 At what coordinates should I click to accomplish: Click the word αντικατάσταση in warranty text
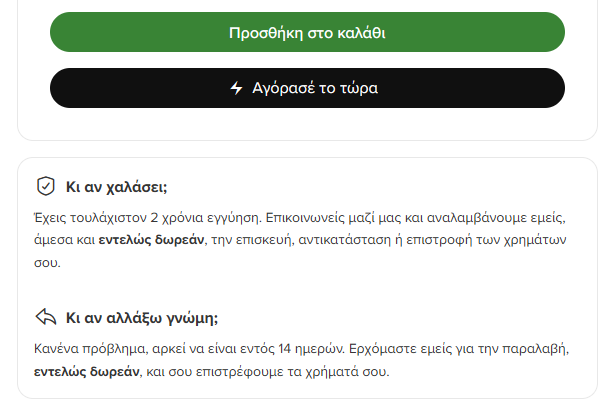click(x=345, y=240)
